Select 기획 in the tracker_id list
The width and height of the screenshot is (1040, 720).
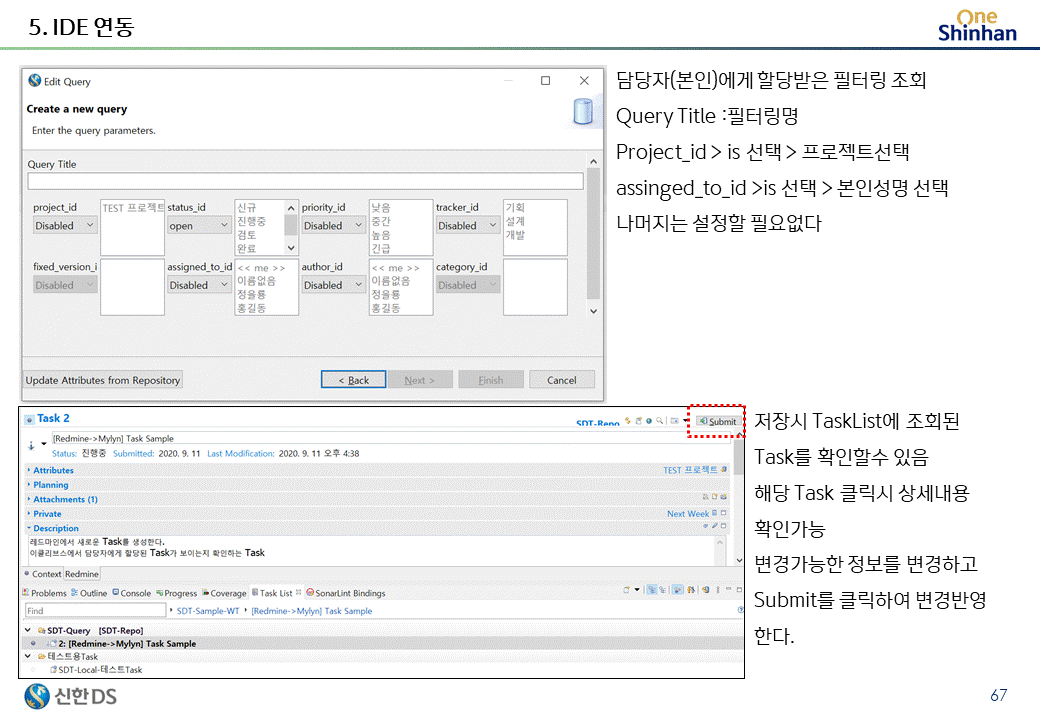[515, 208]
